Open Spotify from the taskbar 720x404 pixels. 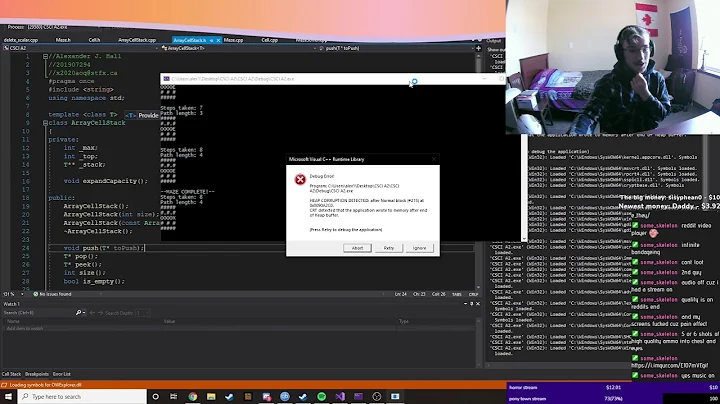pos(321,397)
